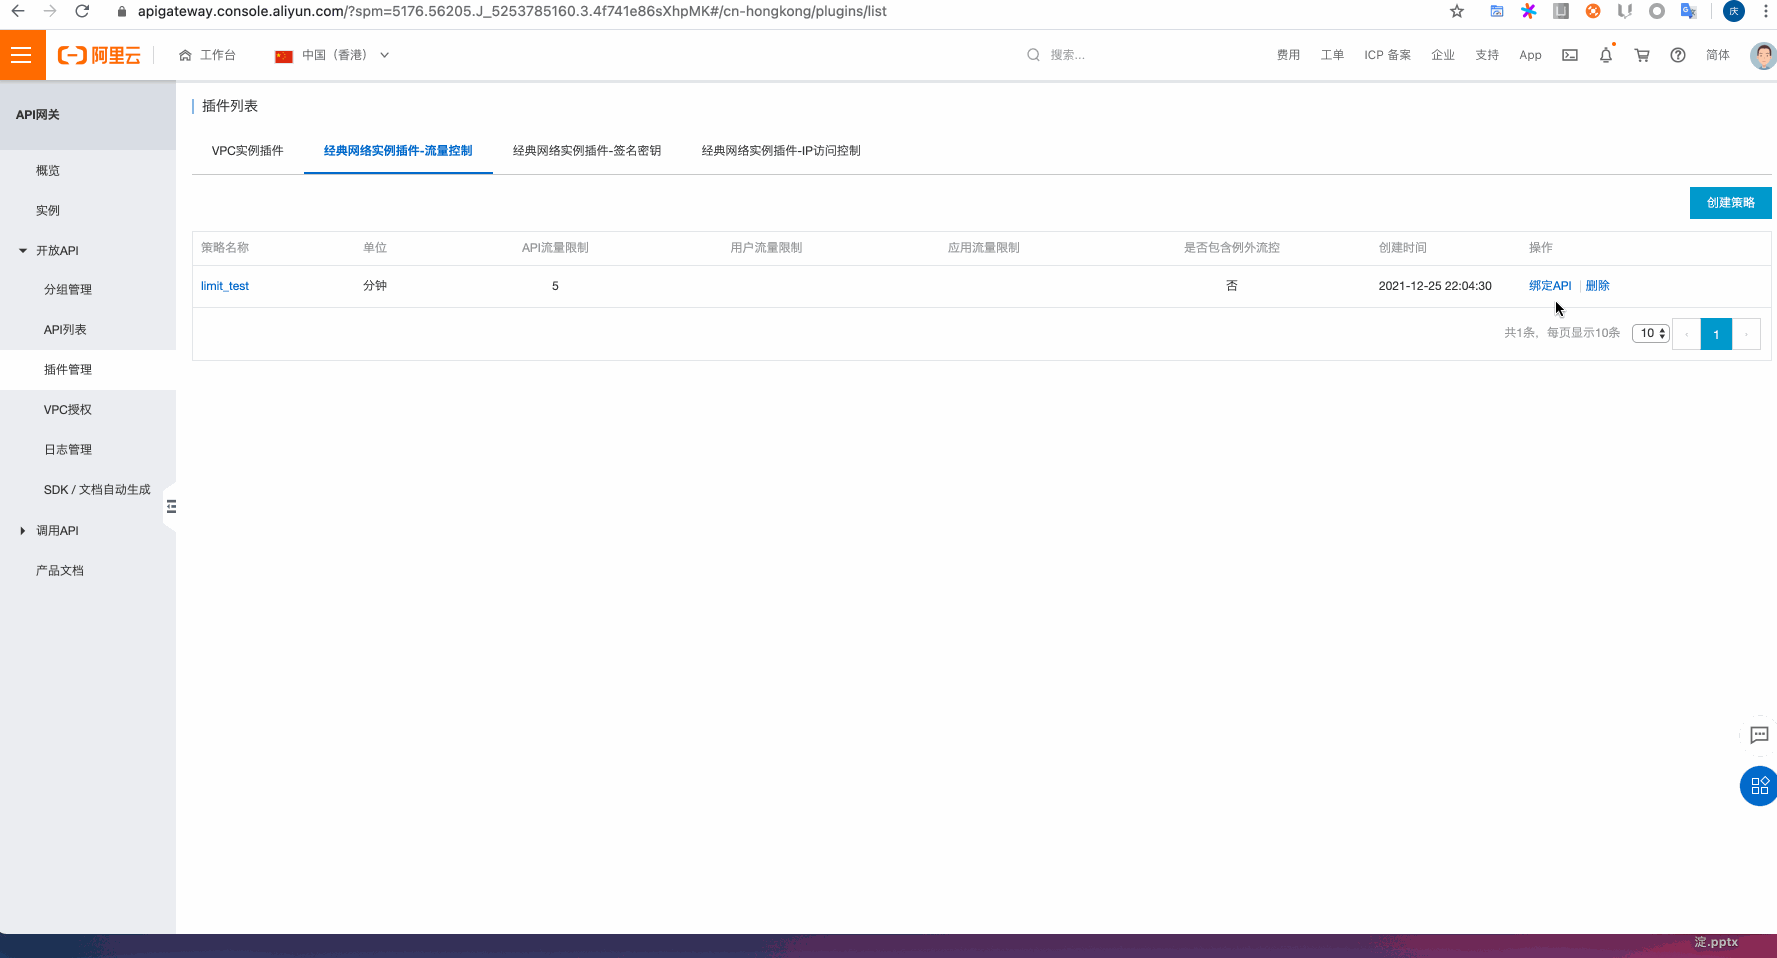Viewport: 1777px width, 958px height.
Task: Expand the 调用API tree section
Action: tap(23, 530)
